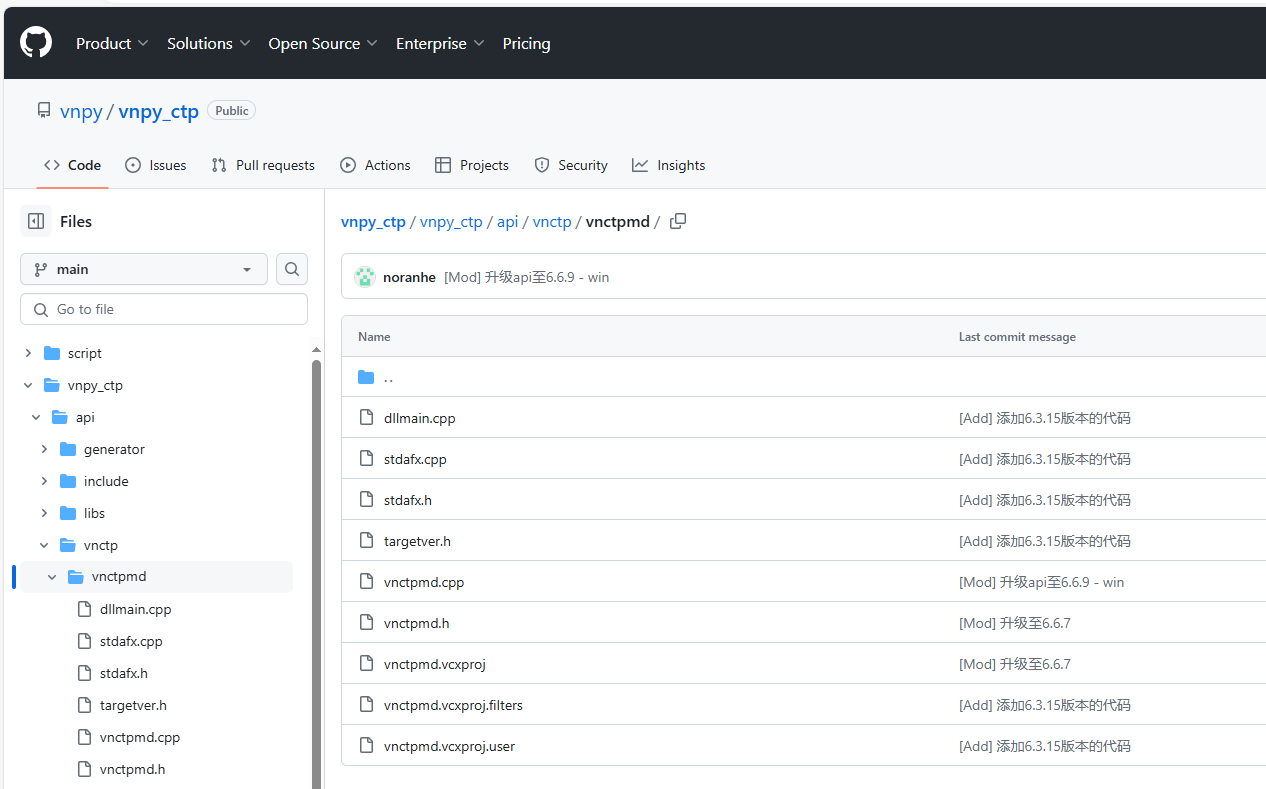Image resolution: width=1266 pixels, height=789 pixels.
Task: Select vnctpmd.cpp in the sidebar tree
Action: pos(140,737)
